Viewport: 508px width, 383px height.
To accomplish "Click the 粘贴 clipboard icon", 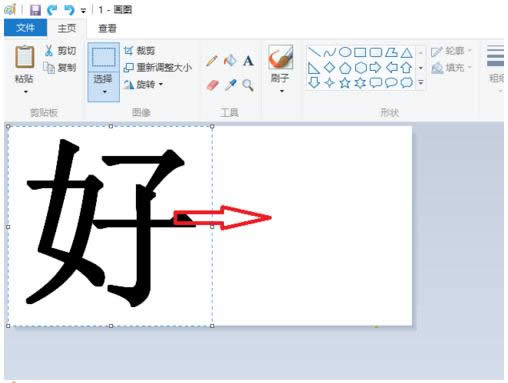I will [24, 57].
